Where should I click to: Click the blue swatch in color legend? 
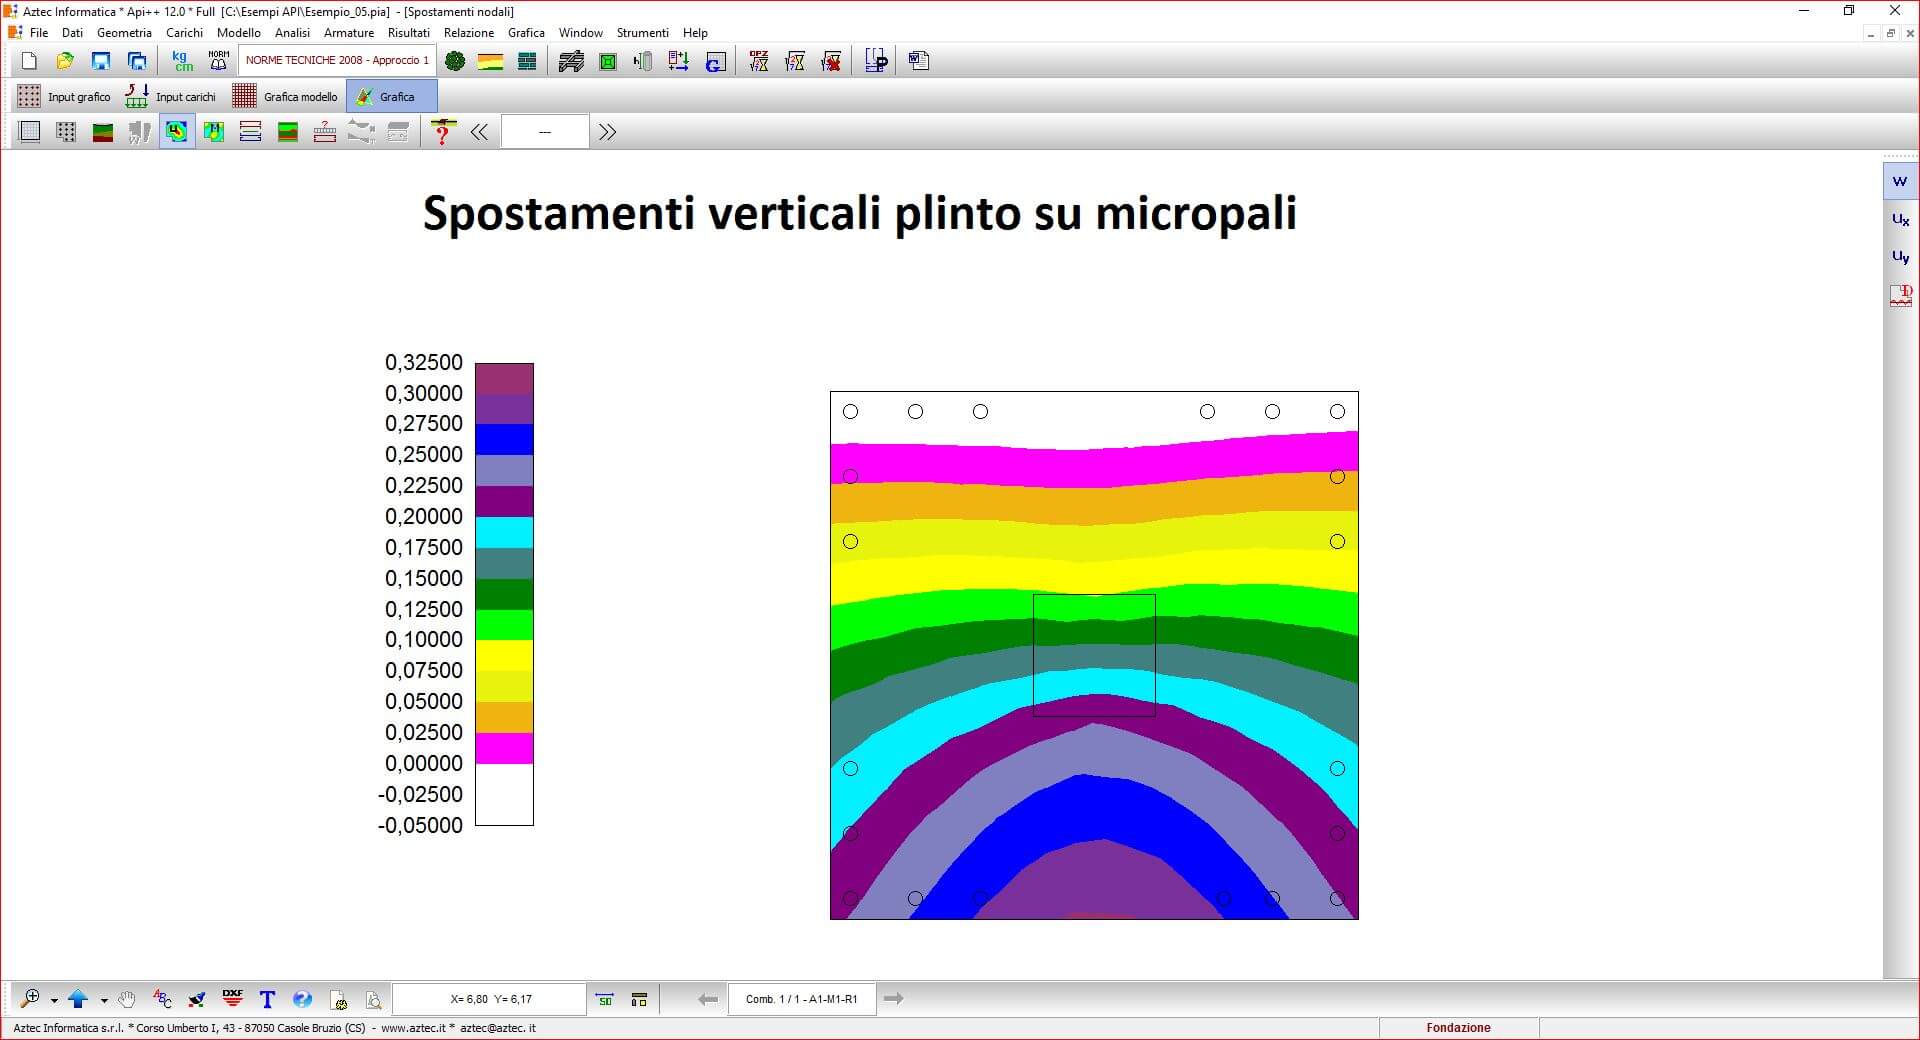click(x=504, y=440)
